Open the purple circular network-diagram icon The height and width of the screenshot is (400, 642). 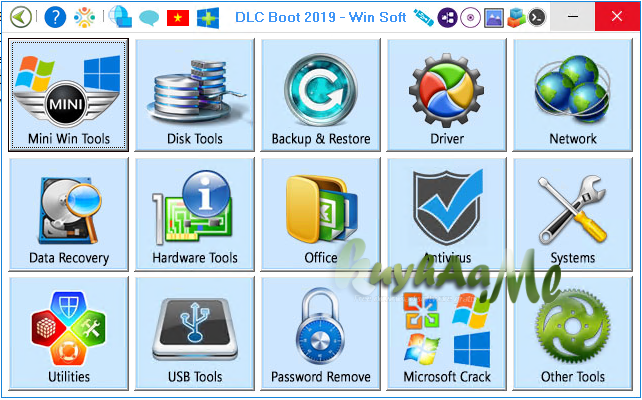(447, 18)
